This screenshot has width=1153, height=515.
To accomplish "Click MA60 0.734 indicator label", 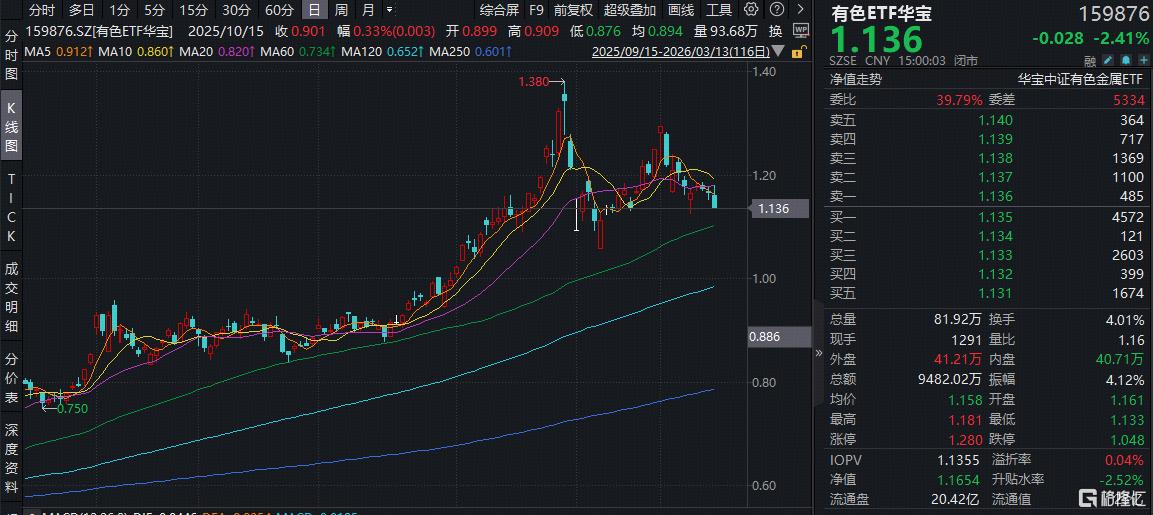I will 296,52.
